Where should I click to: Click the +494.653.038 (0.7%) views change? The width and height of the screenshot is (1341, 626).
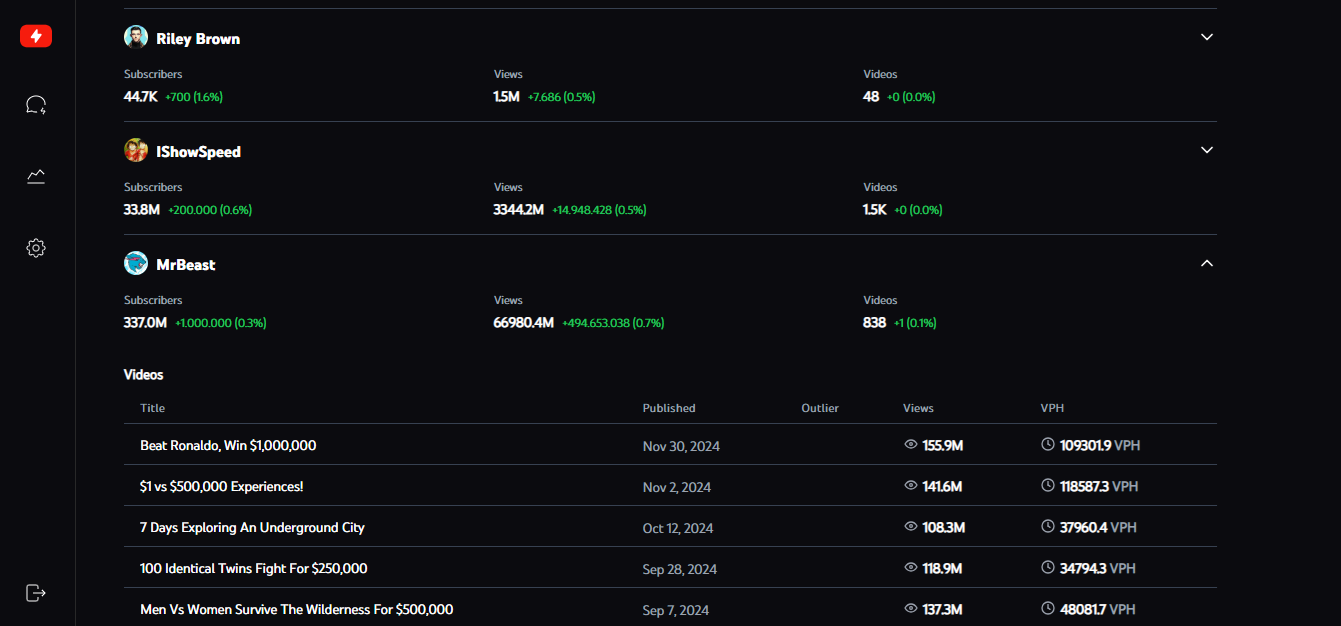[613, 323]
